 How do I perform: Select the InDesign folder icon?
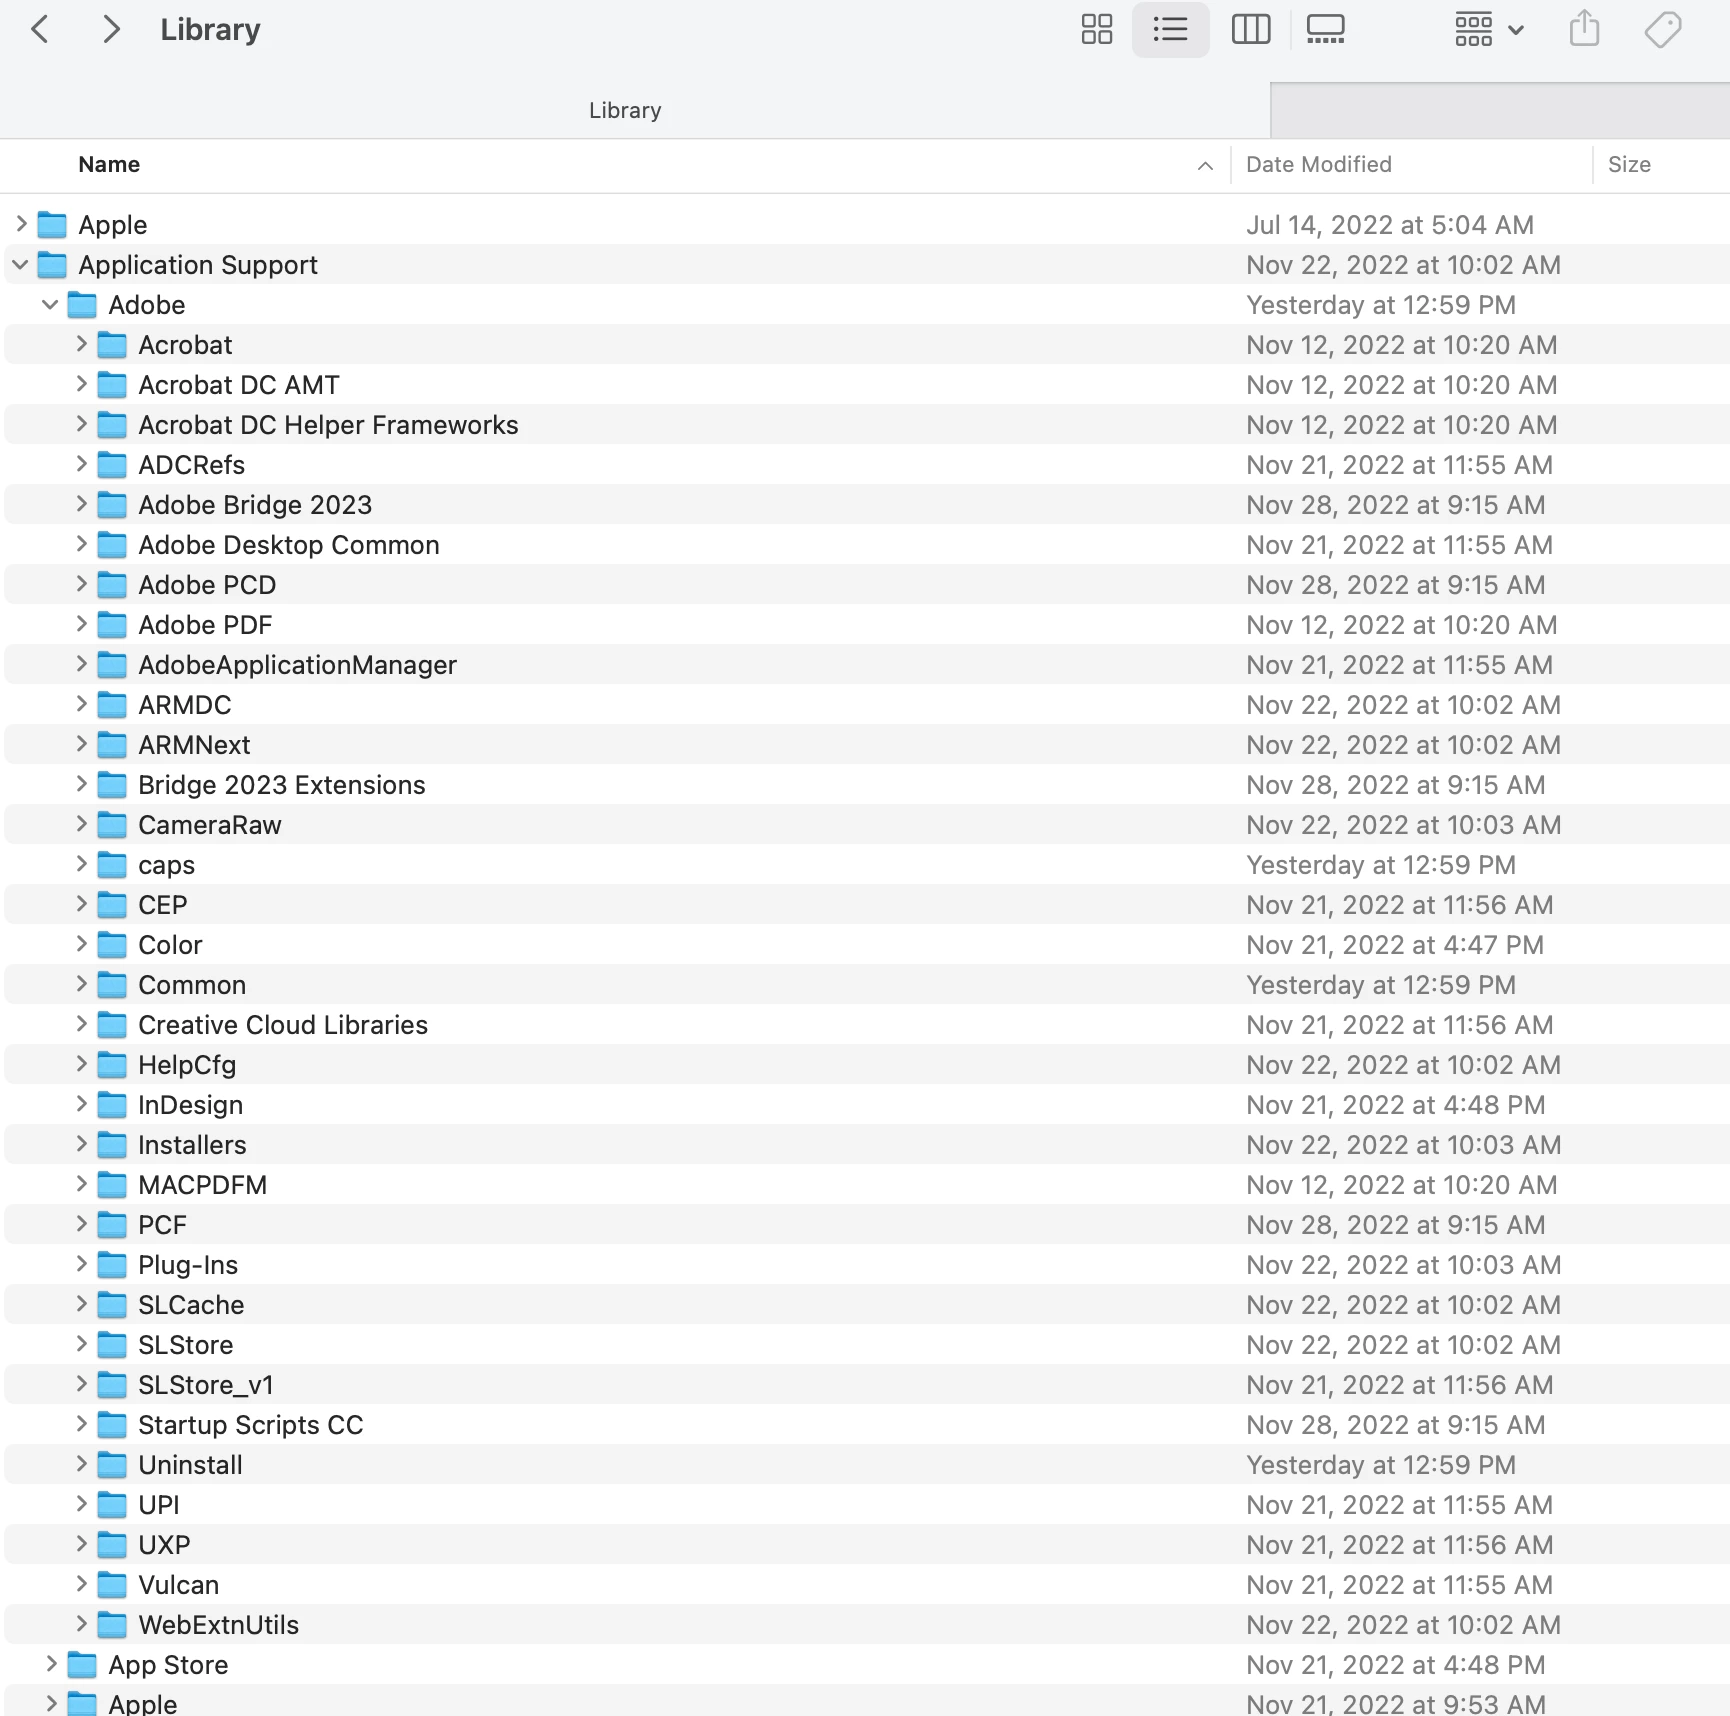pyautogui.click(x=112, y=1105)
